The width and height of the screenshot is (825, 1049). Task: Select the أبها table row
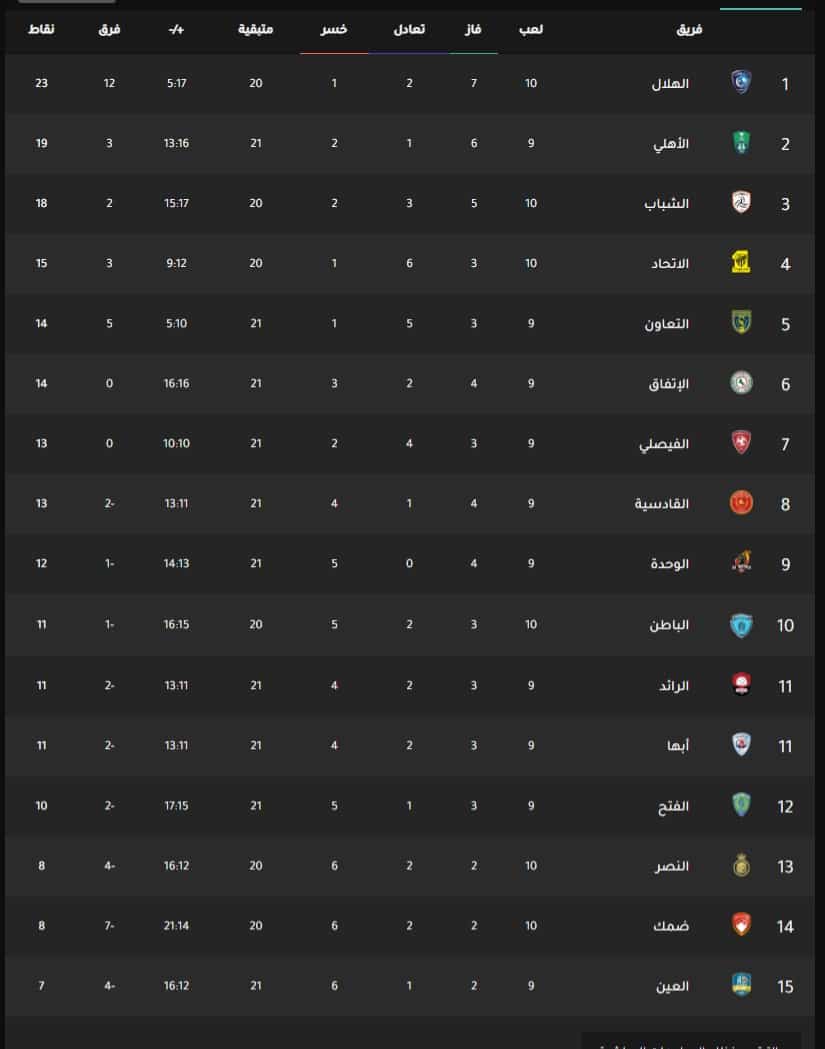pyautogui.click(x=409, y=745)
